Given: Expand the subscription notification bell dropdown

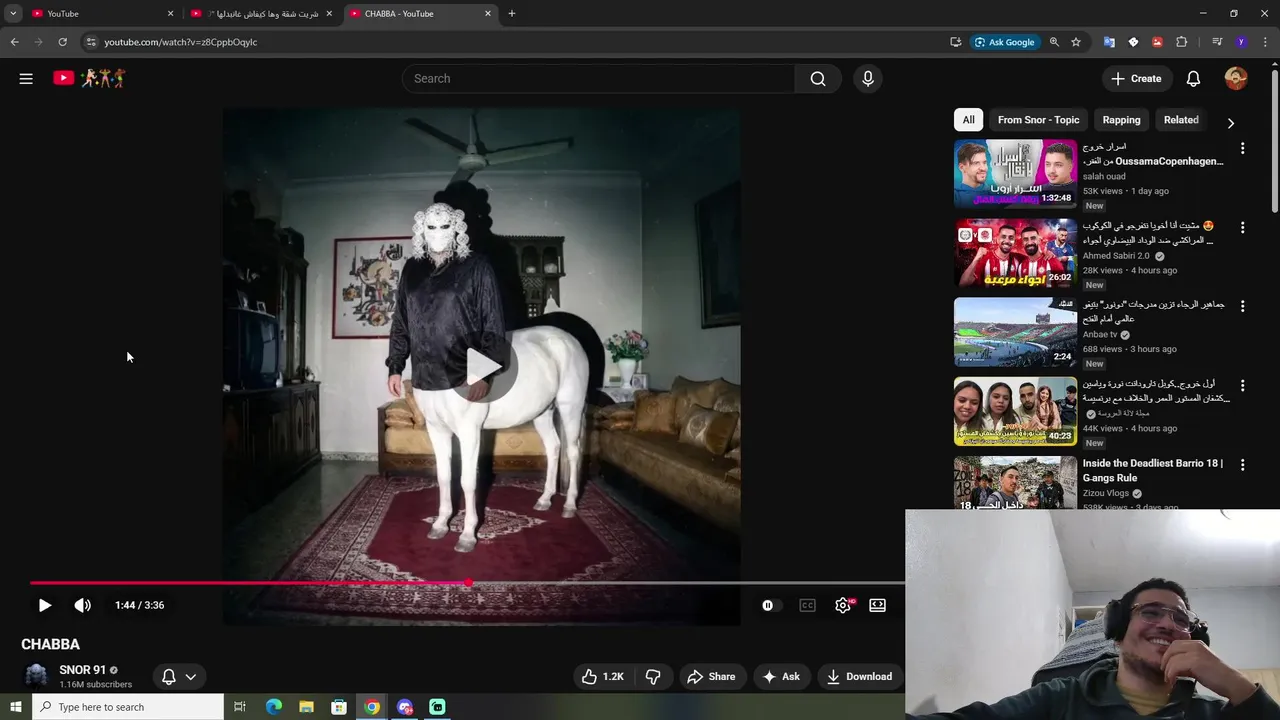Looking at the screenshot, I should (179, 677).
